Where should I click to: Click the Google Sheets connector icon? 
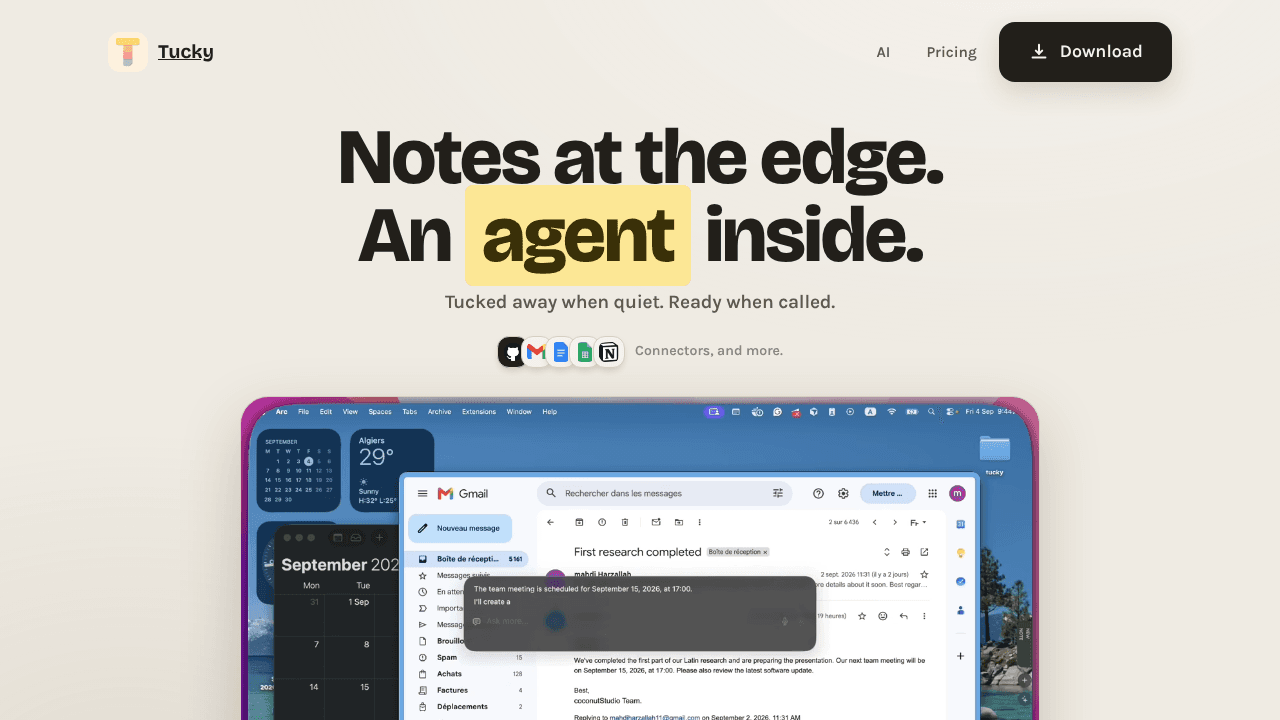coord(584,352)
